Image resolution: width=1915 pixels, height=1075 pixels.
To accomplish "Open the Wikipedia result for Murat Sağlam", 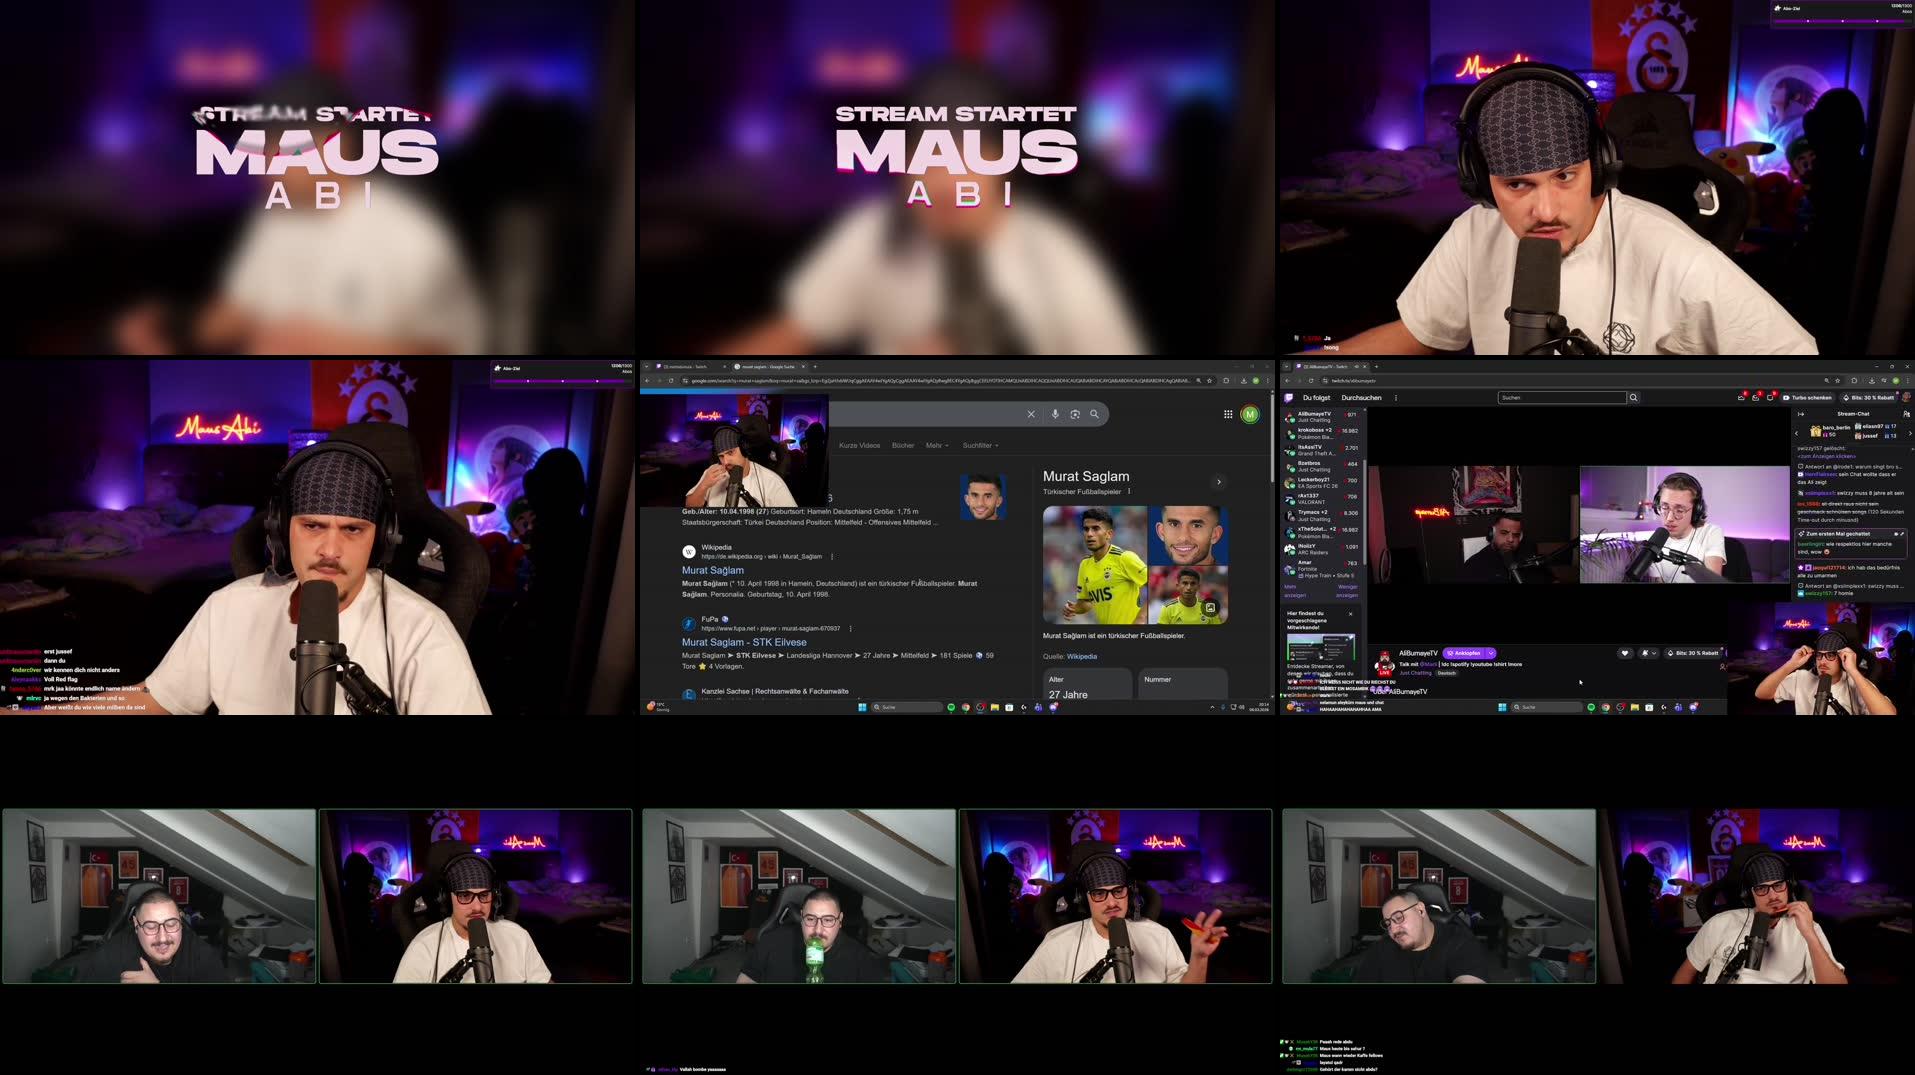I will tap(712, 570).
